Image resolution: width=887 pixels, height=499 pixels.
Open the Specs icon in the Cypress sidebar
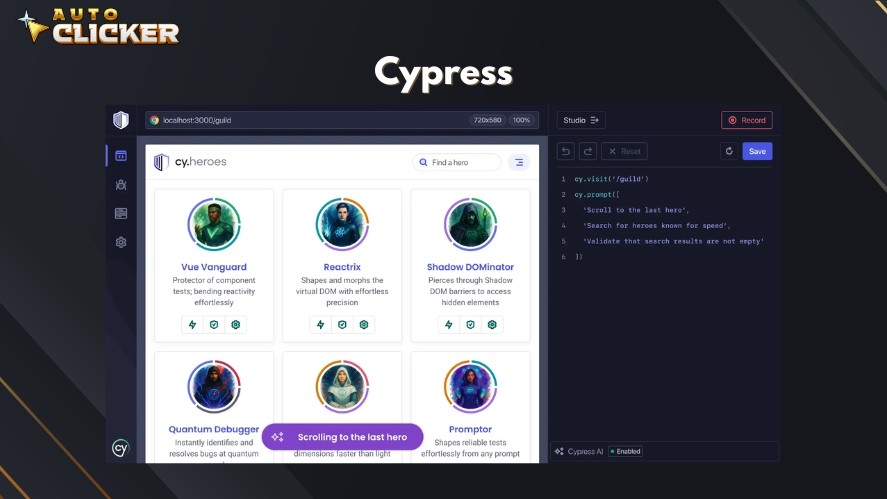120,156
